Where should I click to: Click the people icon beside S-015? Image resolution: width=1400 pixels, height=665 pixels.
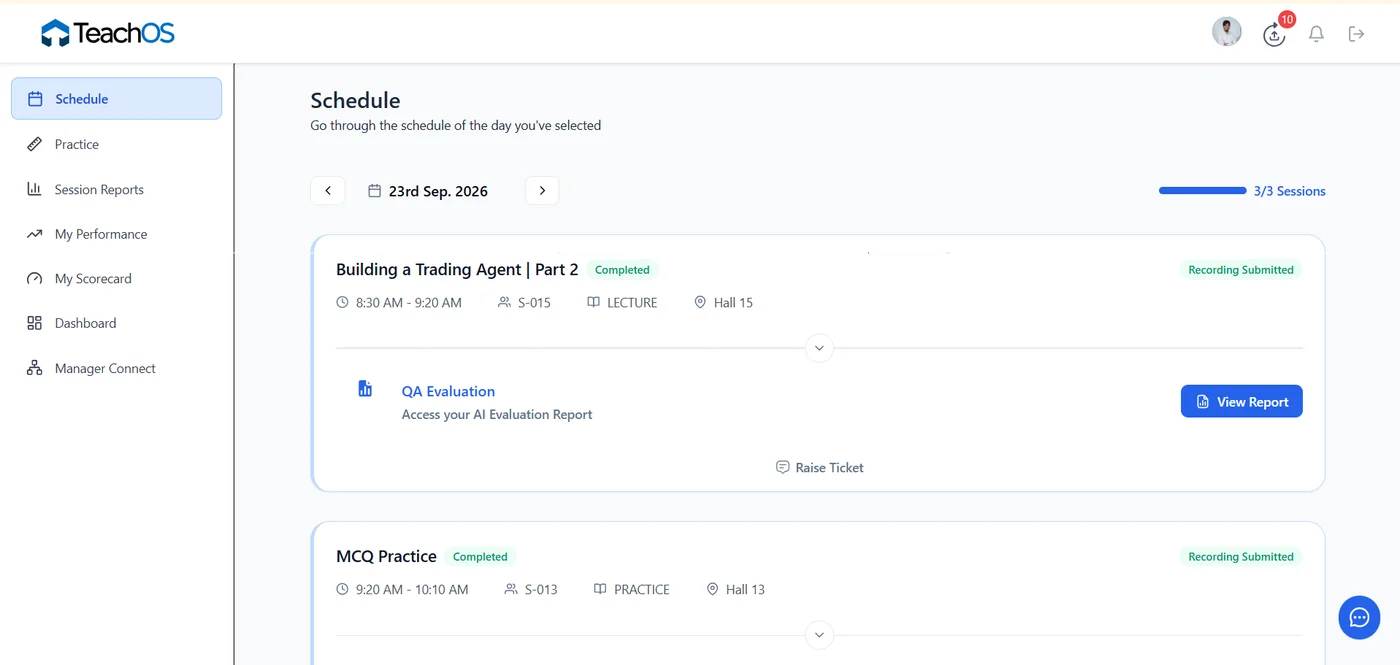(x=504, y=302)
